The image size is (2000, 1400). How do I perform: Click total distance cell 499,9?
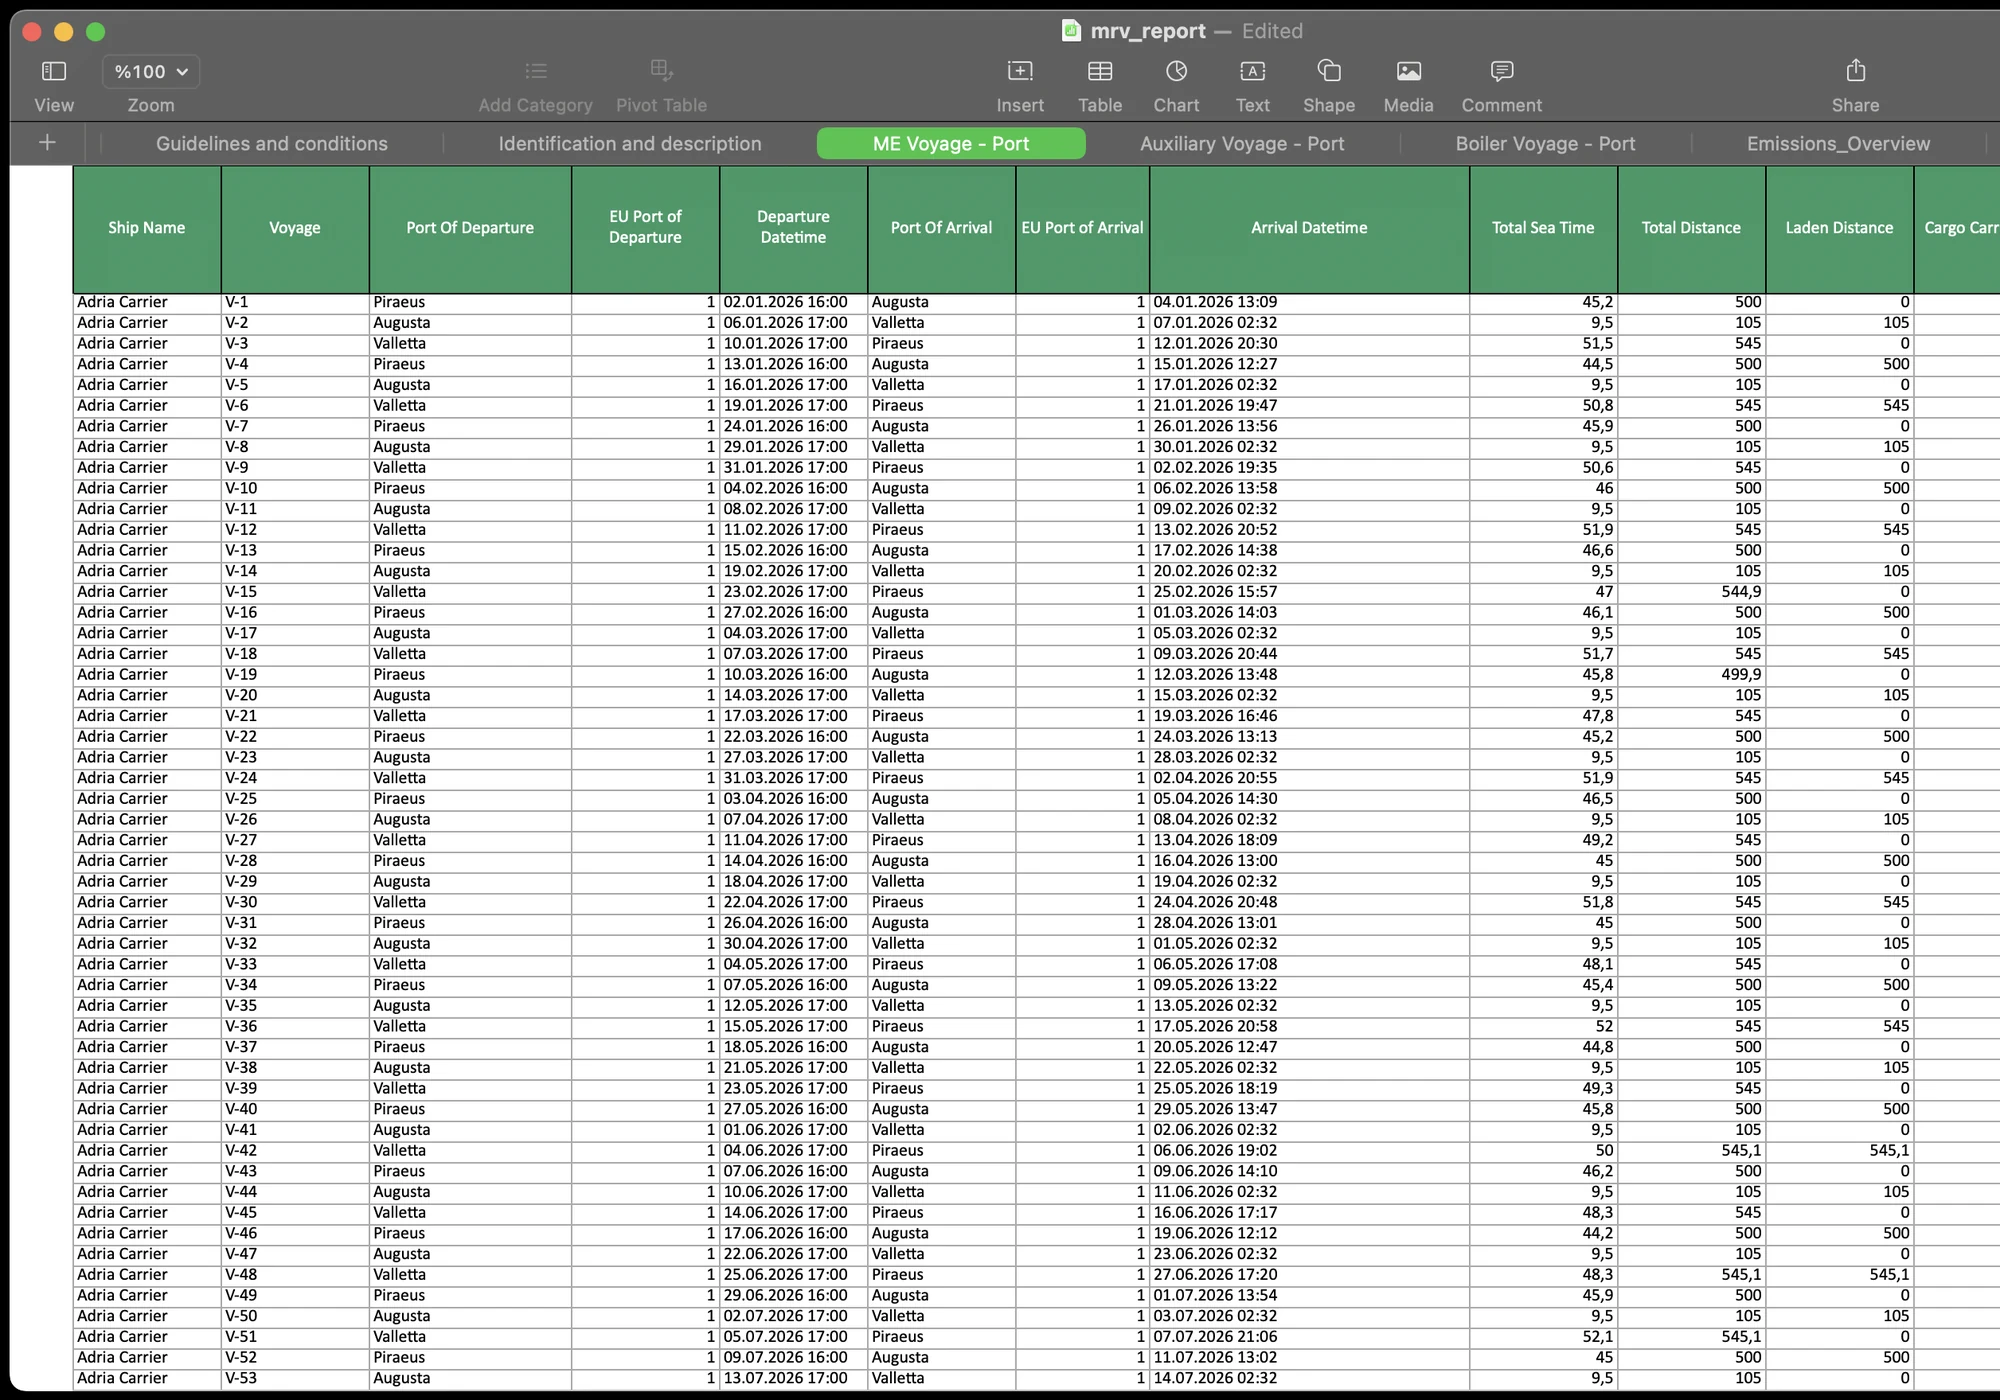coord(1691,675)
